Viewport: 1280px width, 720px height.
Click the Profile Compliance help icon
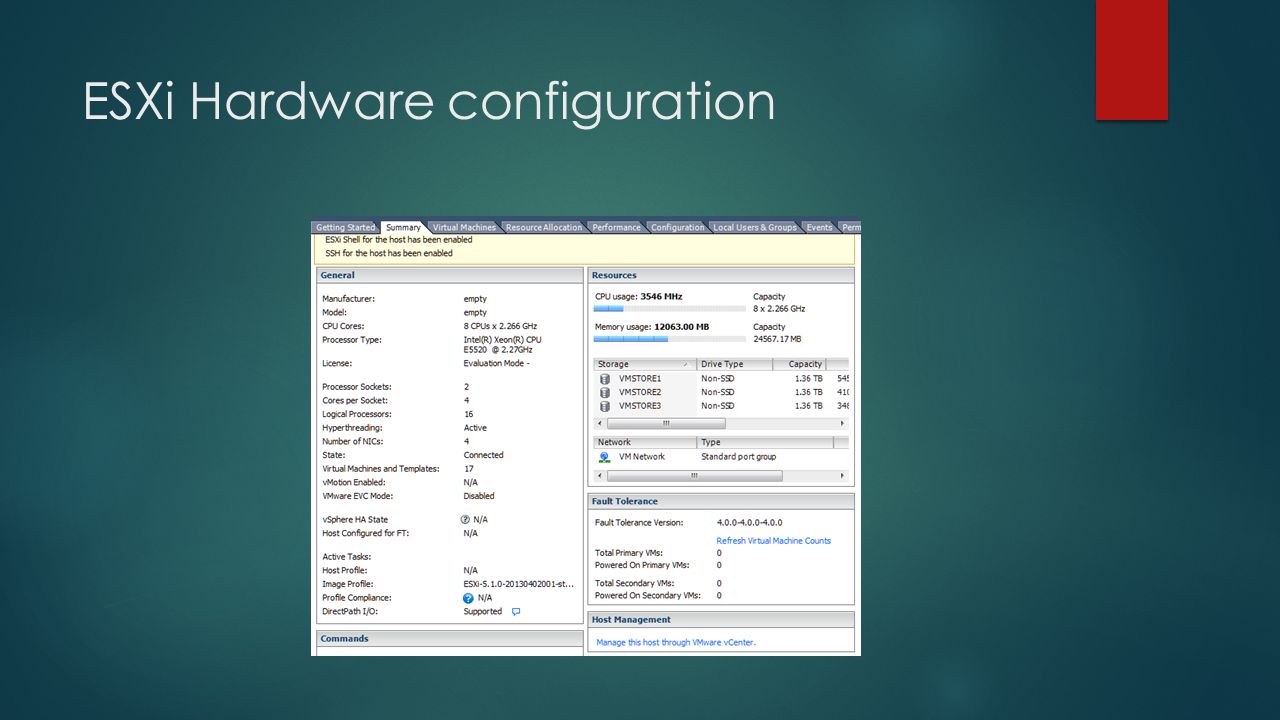[467, 598]
